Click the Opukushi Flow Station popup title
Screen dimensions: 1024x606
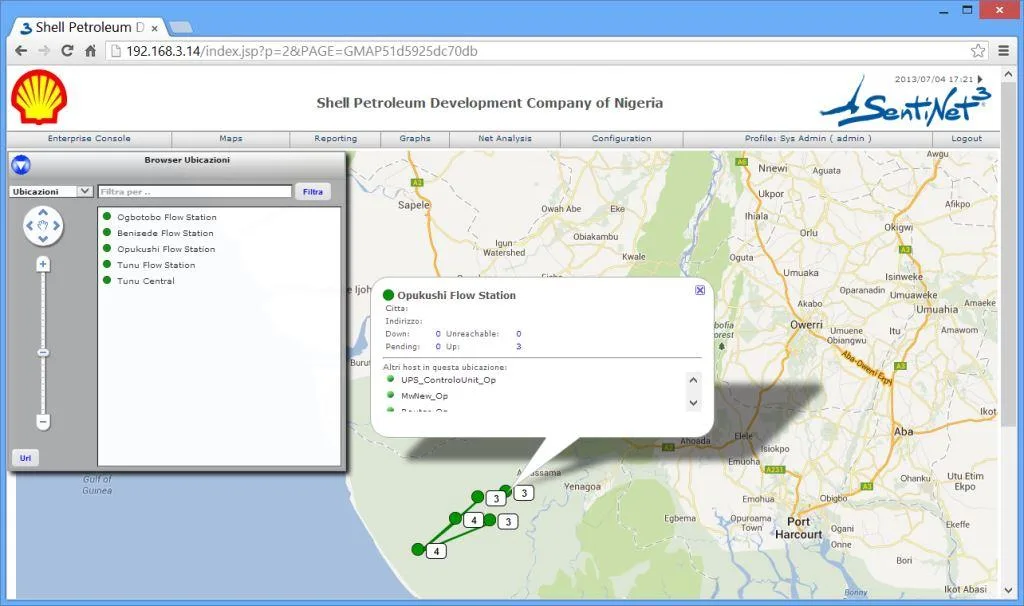(x=456, y=295)
